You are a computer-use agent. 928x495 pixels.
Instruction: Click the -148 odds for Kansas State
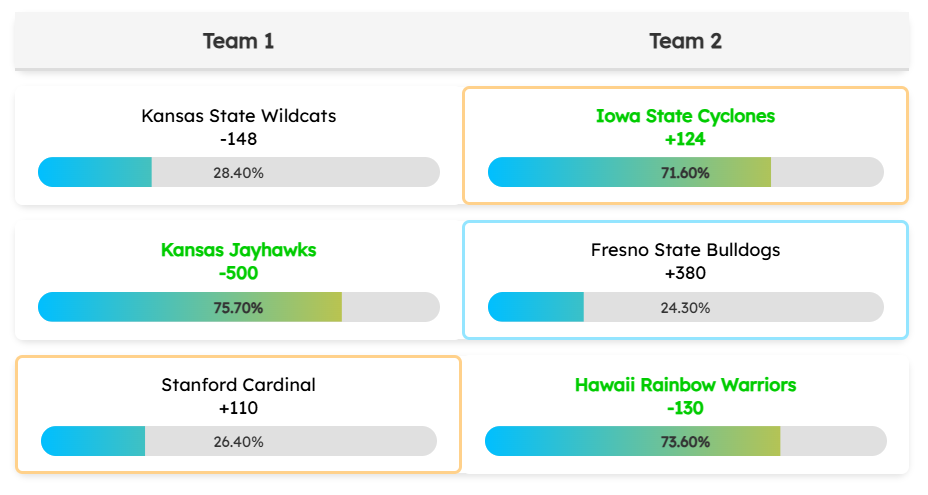tap(238, 139)
